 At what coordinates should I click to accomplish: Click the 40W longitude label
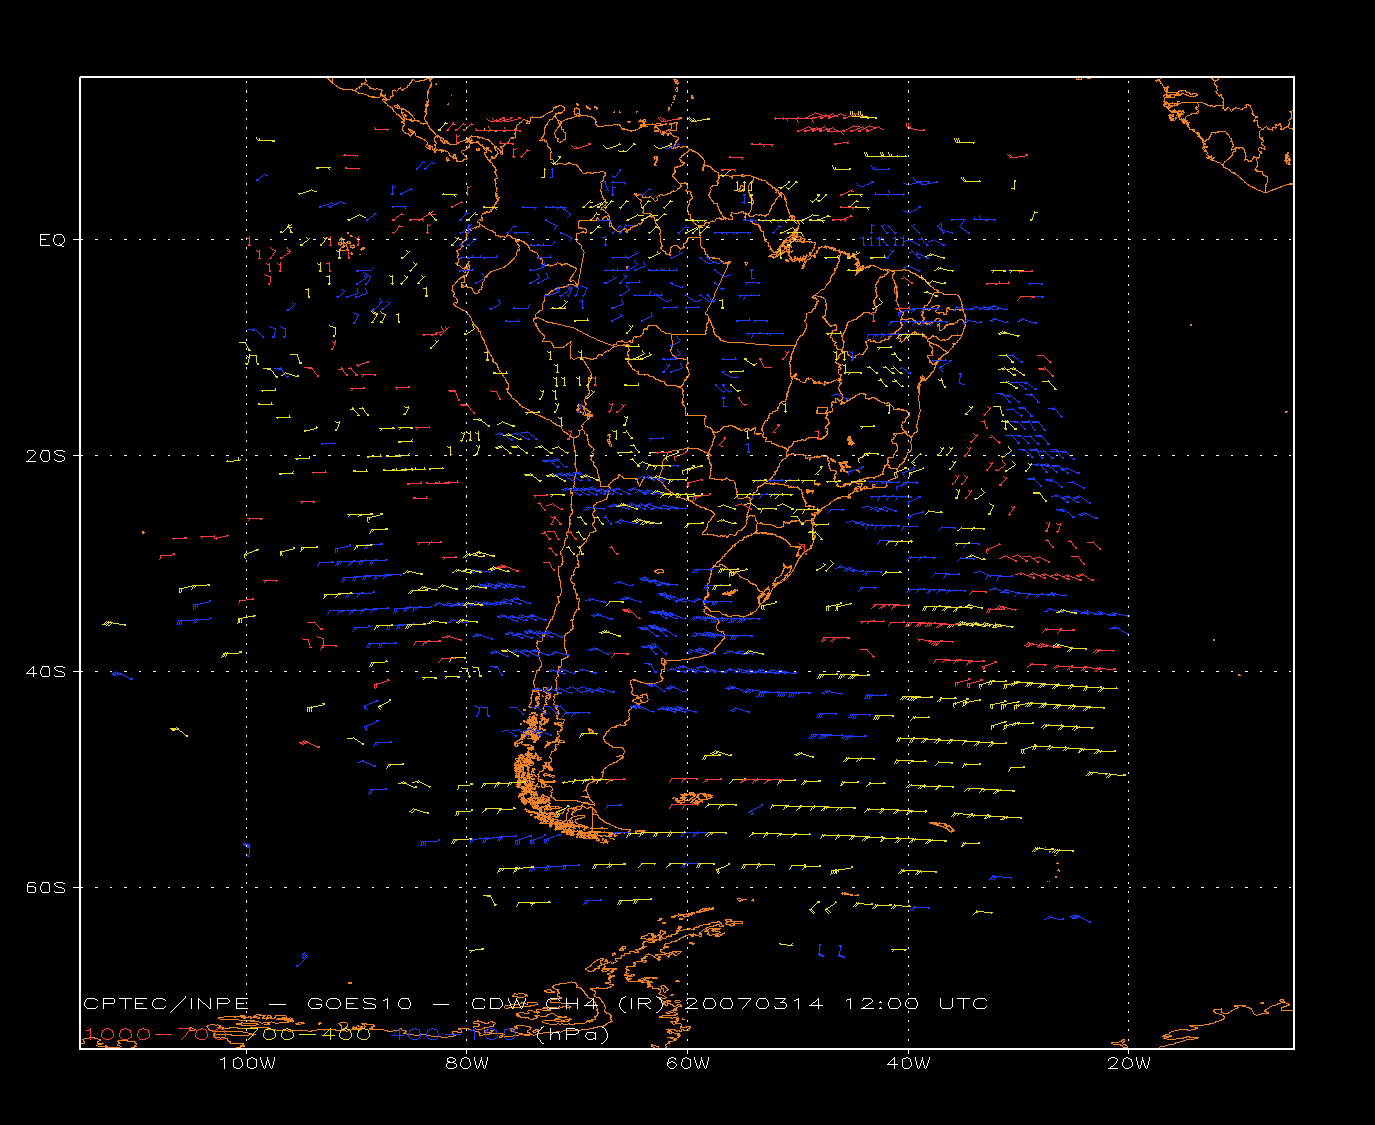click(908, 1063)
